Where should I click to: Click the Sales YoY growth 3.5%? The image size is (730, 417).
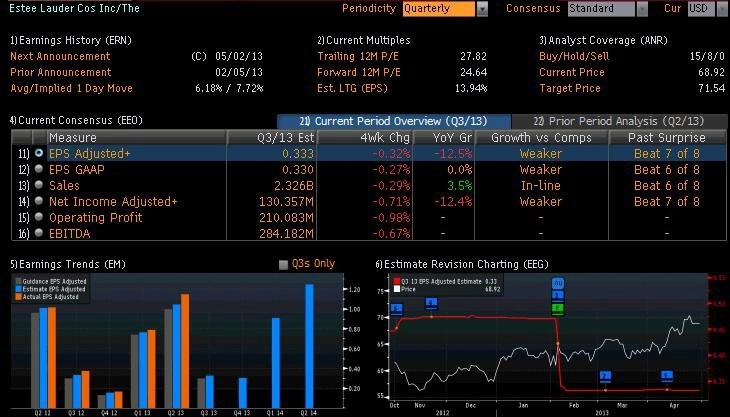pos(460,185)
